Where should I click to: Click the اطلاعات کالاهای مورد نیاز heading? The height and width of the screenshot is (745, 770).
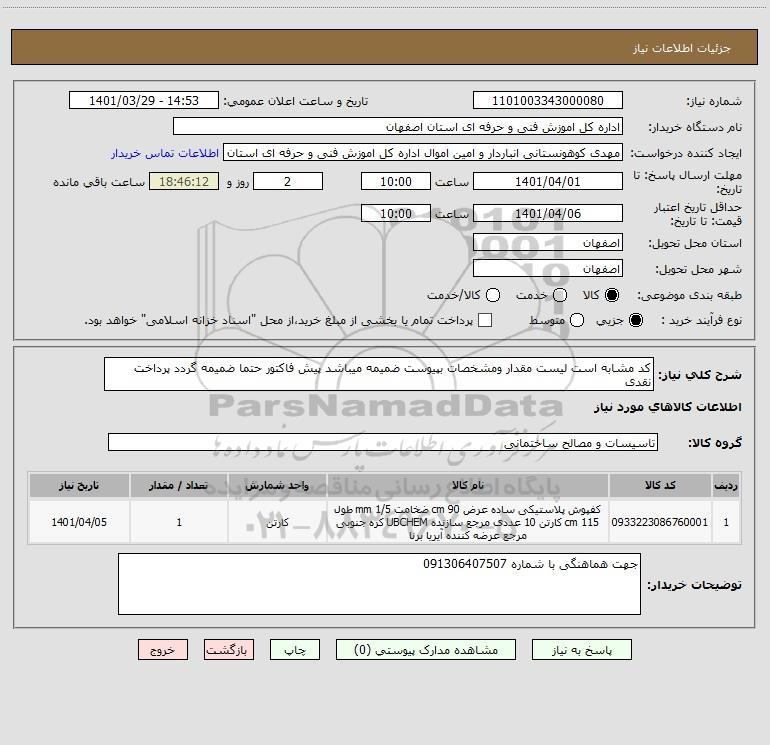click(667, 407)
